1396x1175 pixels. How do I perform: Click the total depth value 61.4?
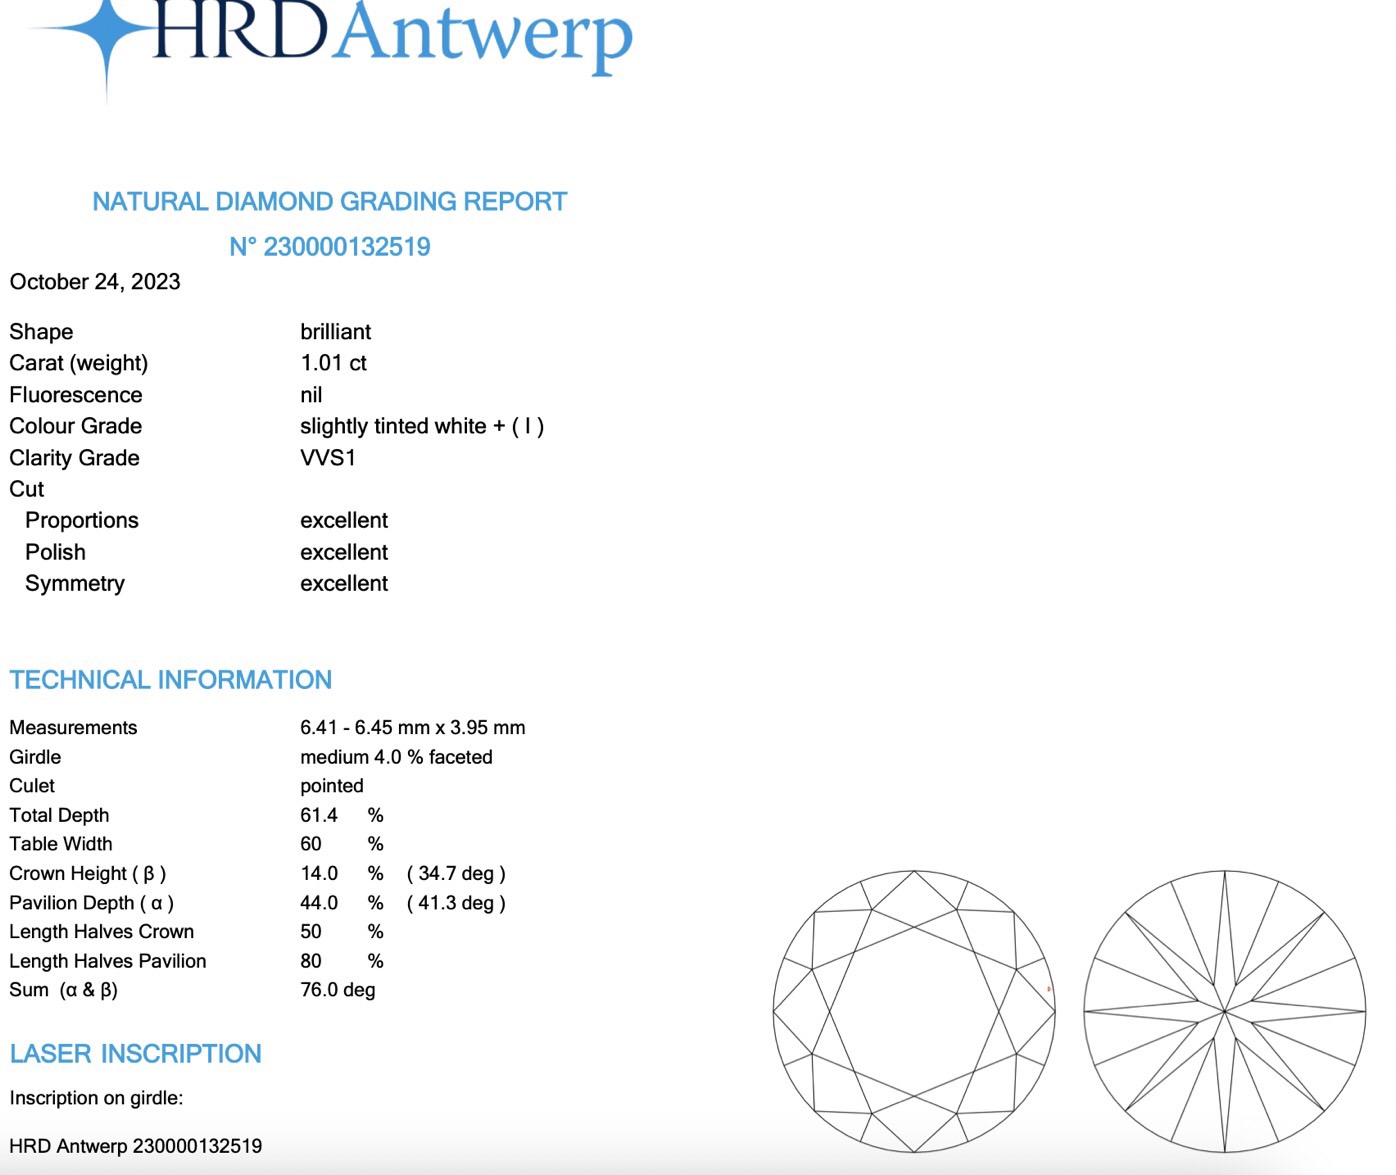[319, 815]
